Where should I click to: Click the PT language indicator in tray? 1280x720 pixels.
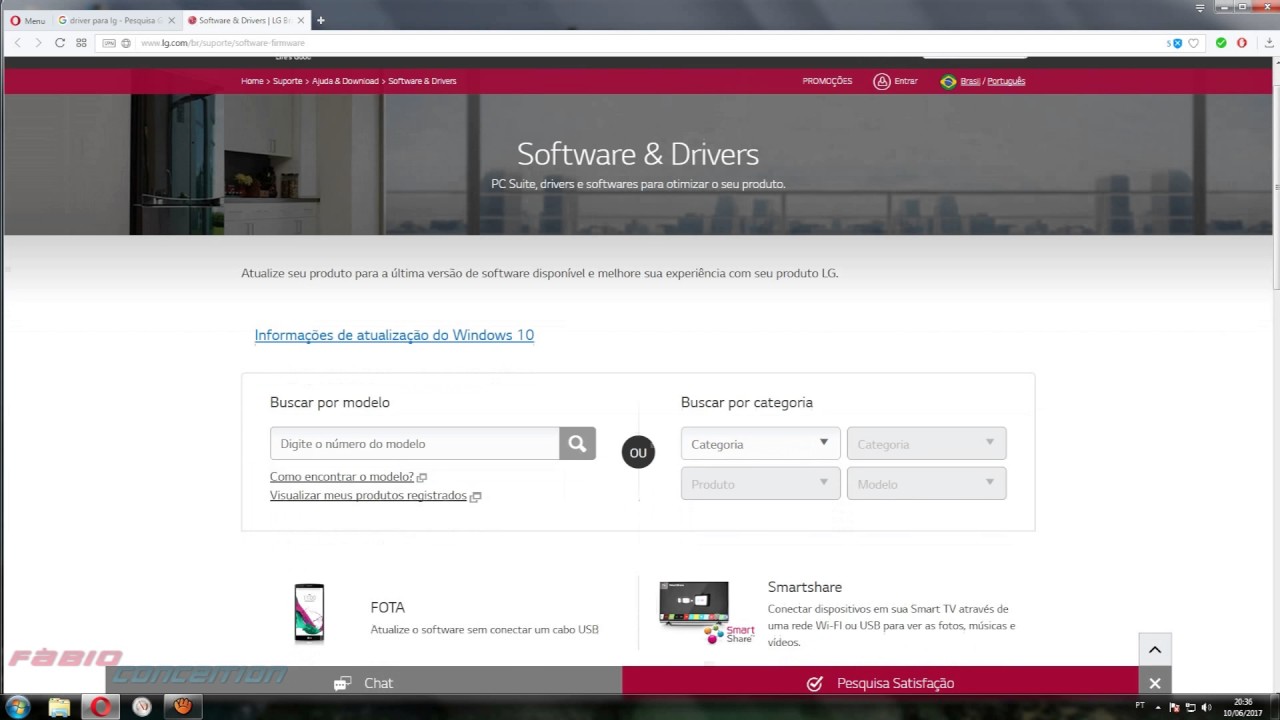[x=1140, y=706]
